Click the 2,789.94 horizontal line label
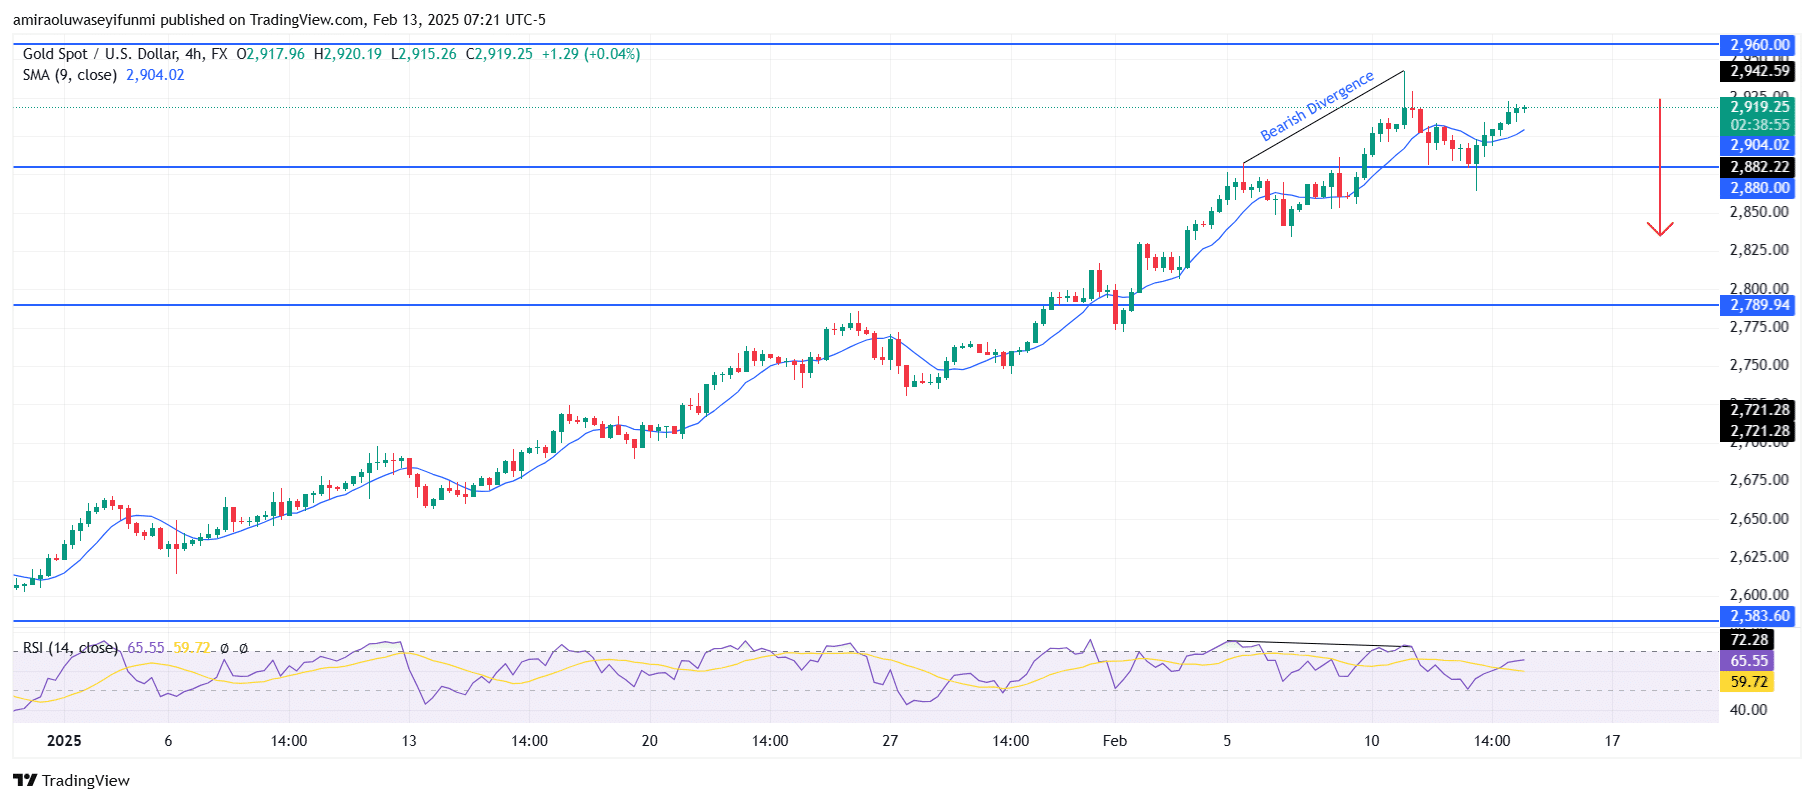 [x=1759, y=305]
